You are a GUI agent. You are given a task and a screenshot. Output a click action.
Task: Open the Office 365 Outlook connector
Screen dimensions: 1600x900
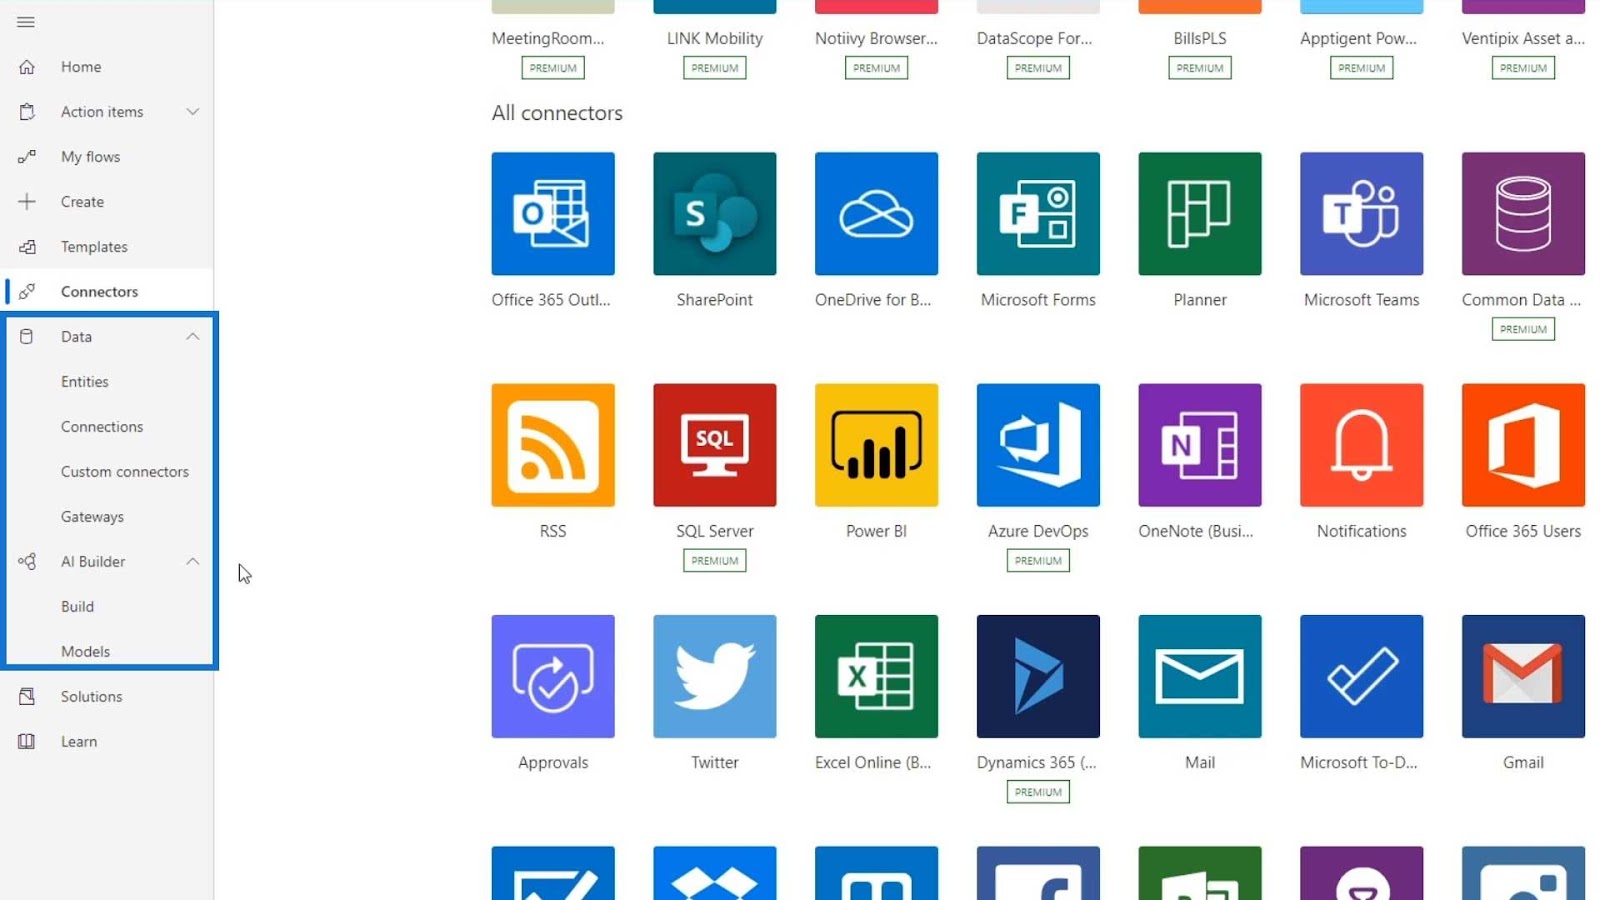pyautogui.click(x=553, y=214)
